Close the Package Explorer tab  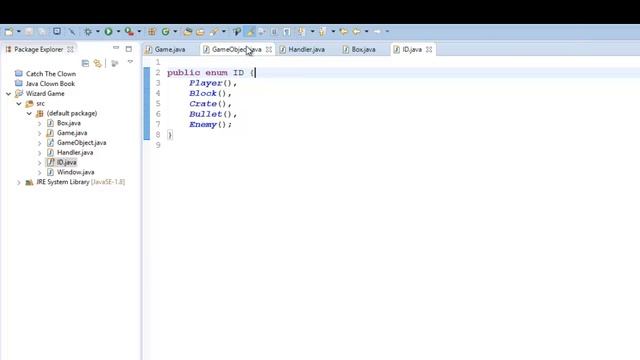click(70, 49)
